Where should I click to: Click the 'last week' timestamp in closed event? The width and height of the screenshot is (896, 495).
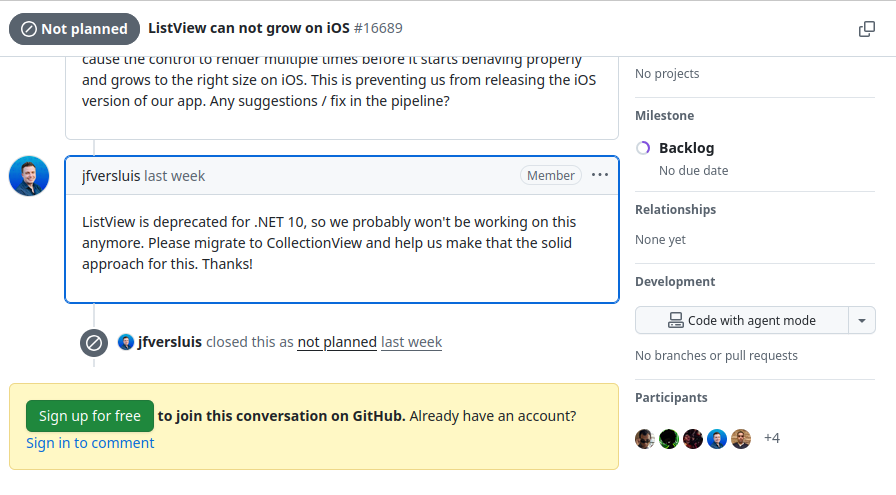pyautogui.click(x=411, y=342)
